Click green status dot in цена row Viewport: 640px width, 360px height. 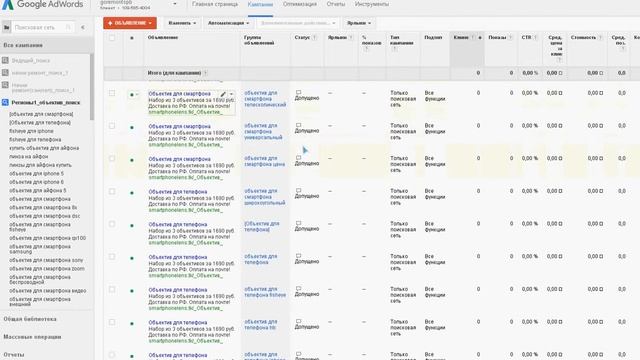pos(131,160)
